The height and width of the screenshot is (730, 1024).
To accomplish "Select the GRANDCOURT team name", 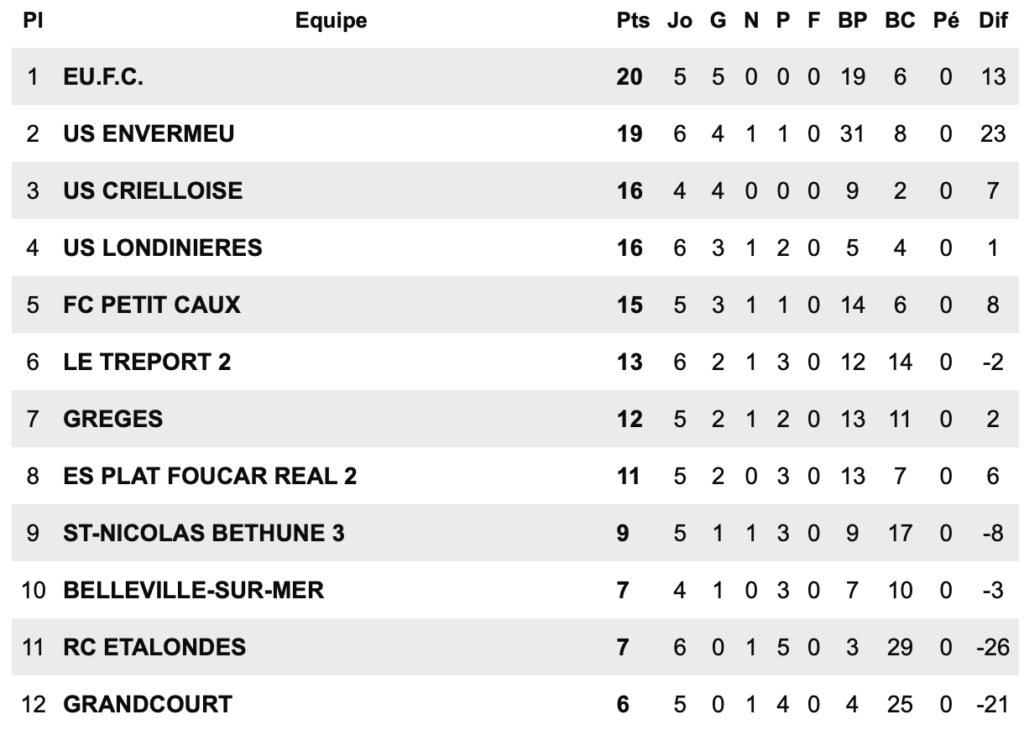I will pos(148,704).
